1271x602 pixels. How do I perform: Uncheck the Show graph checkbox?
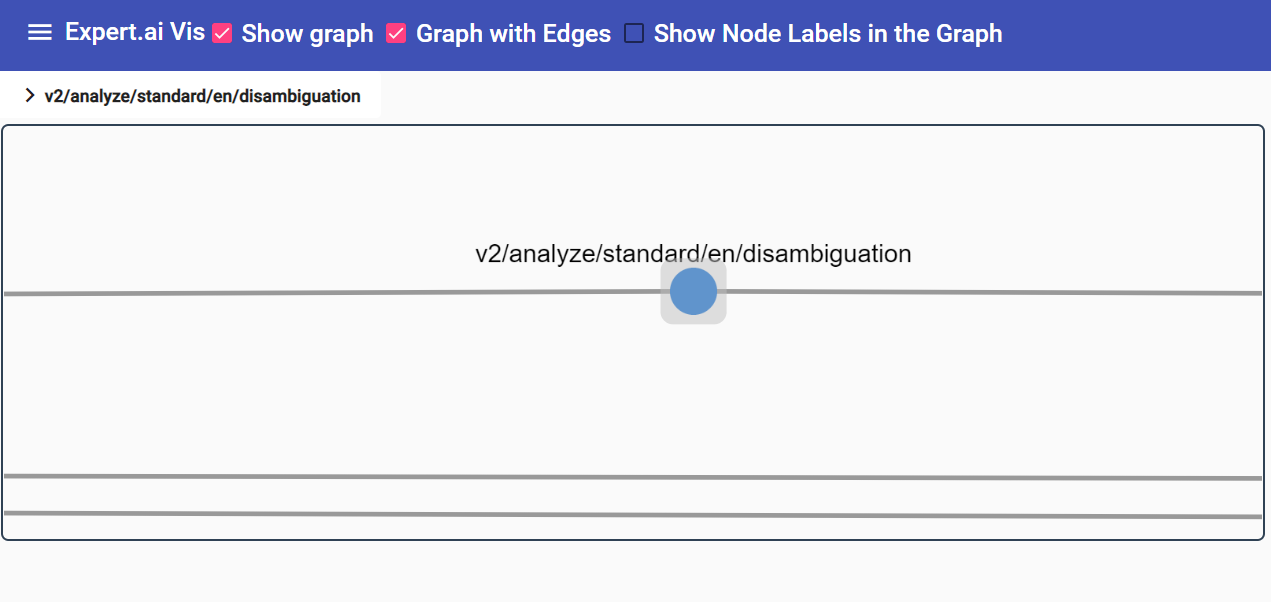[223, 34]
